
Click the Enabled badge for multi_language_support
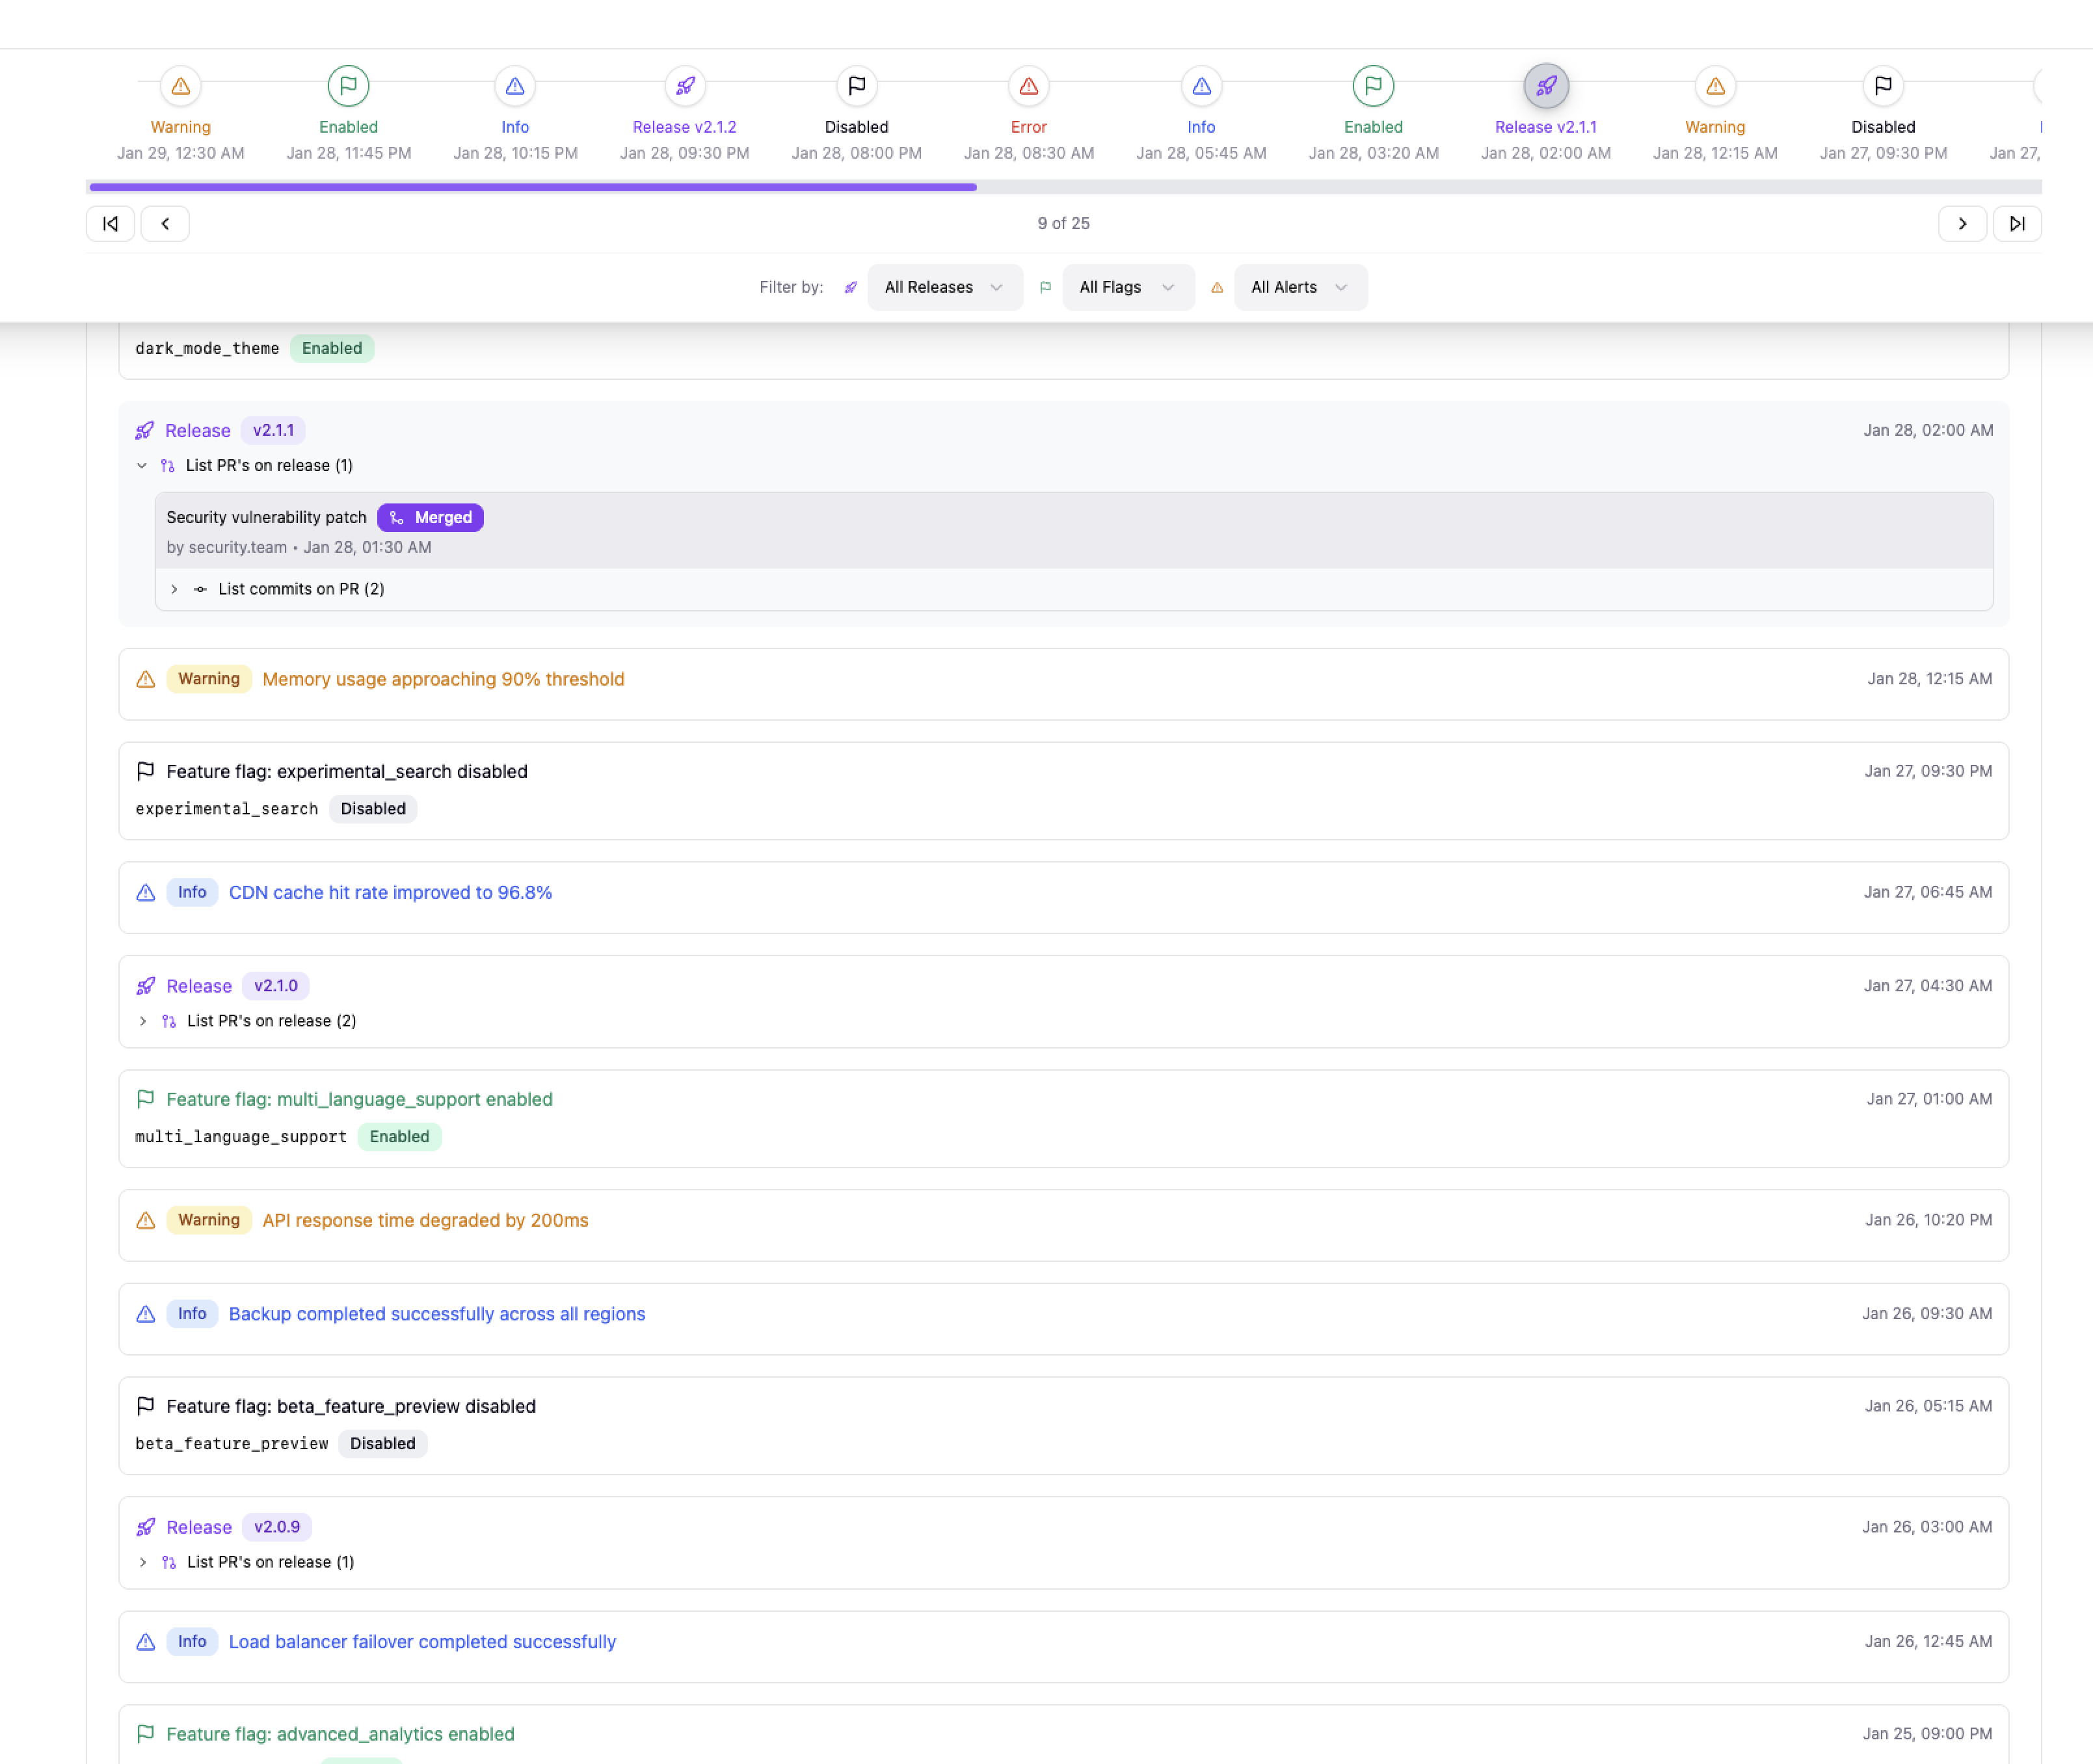[x=399, y=1136]
